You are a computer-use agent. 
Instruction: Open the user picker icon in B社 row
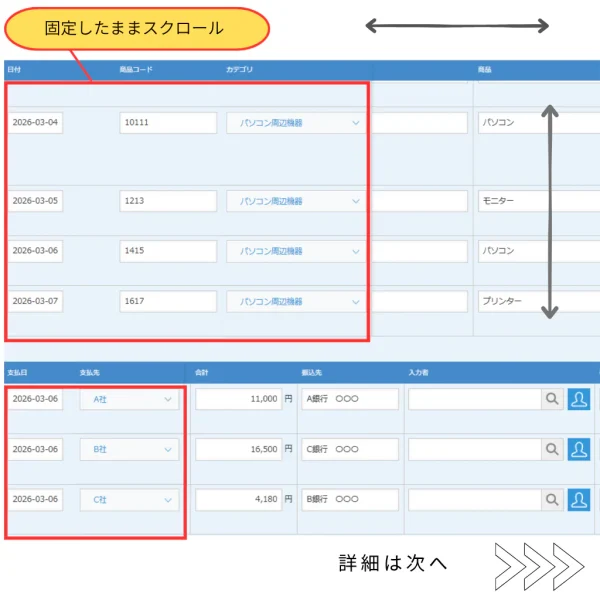(x=579, y=449)
